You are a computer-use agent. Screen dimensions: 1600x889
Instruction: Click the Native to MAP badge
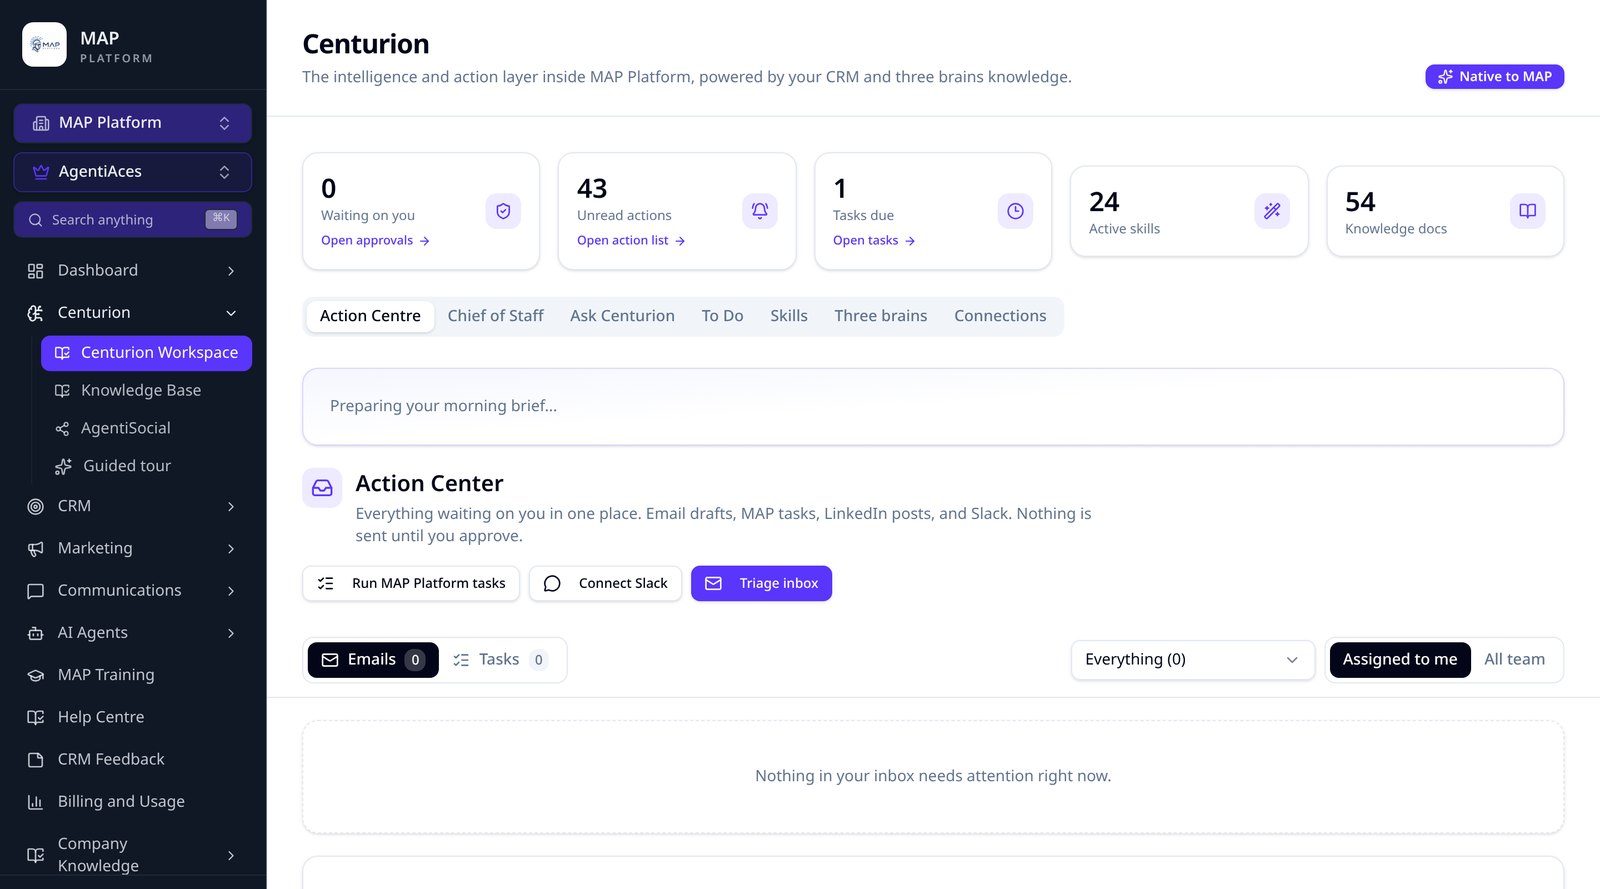(x=1495, y=77)
